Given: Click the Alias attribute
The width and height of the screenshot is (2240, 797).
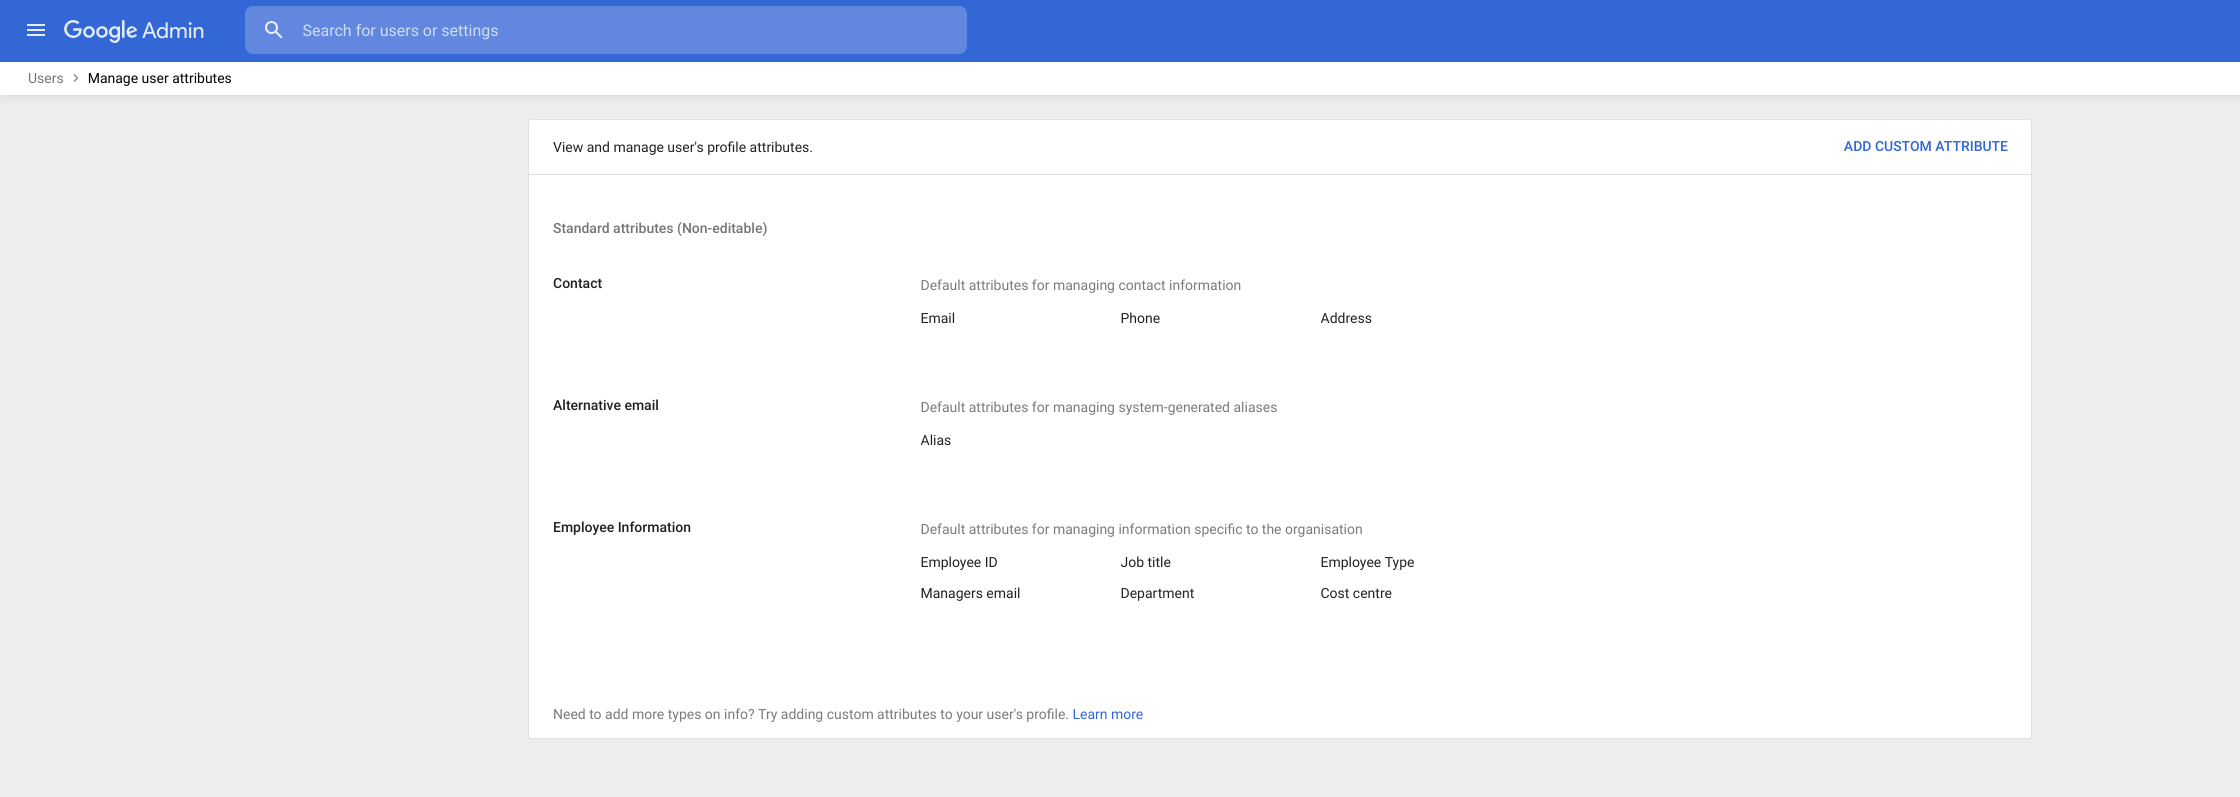Looking at the screenshot, I should click(935, 440).
